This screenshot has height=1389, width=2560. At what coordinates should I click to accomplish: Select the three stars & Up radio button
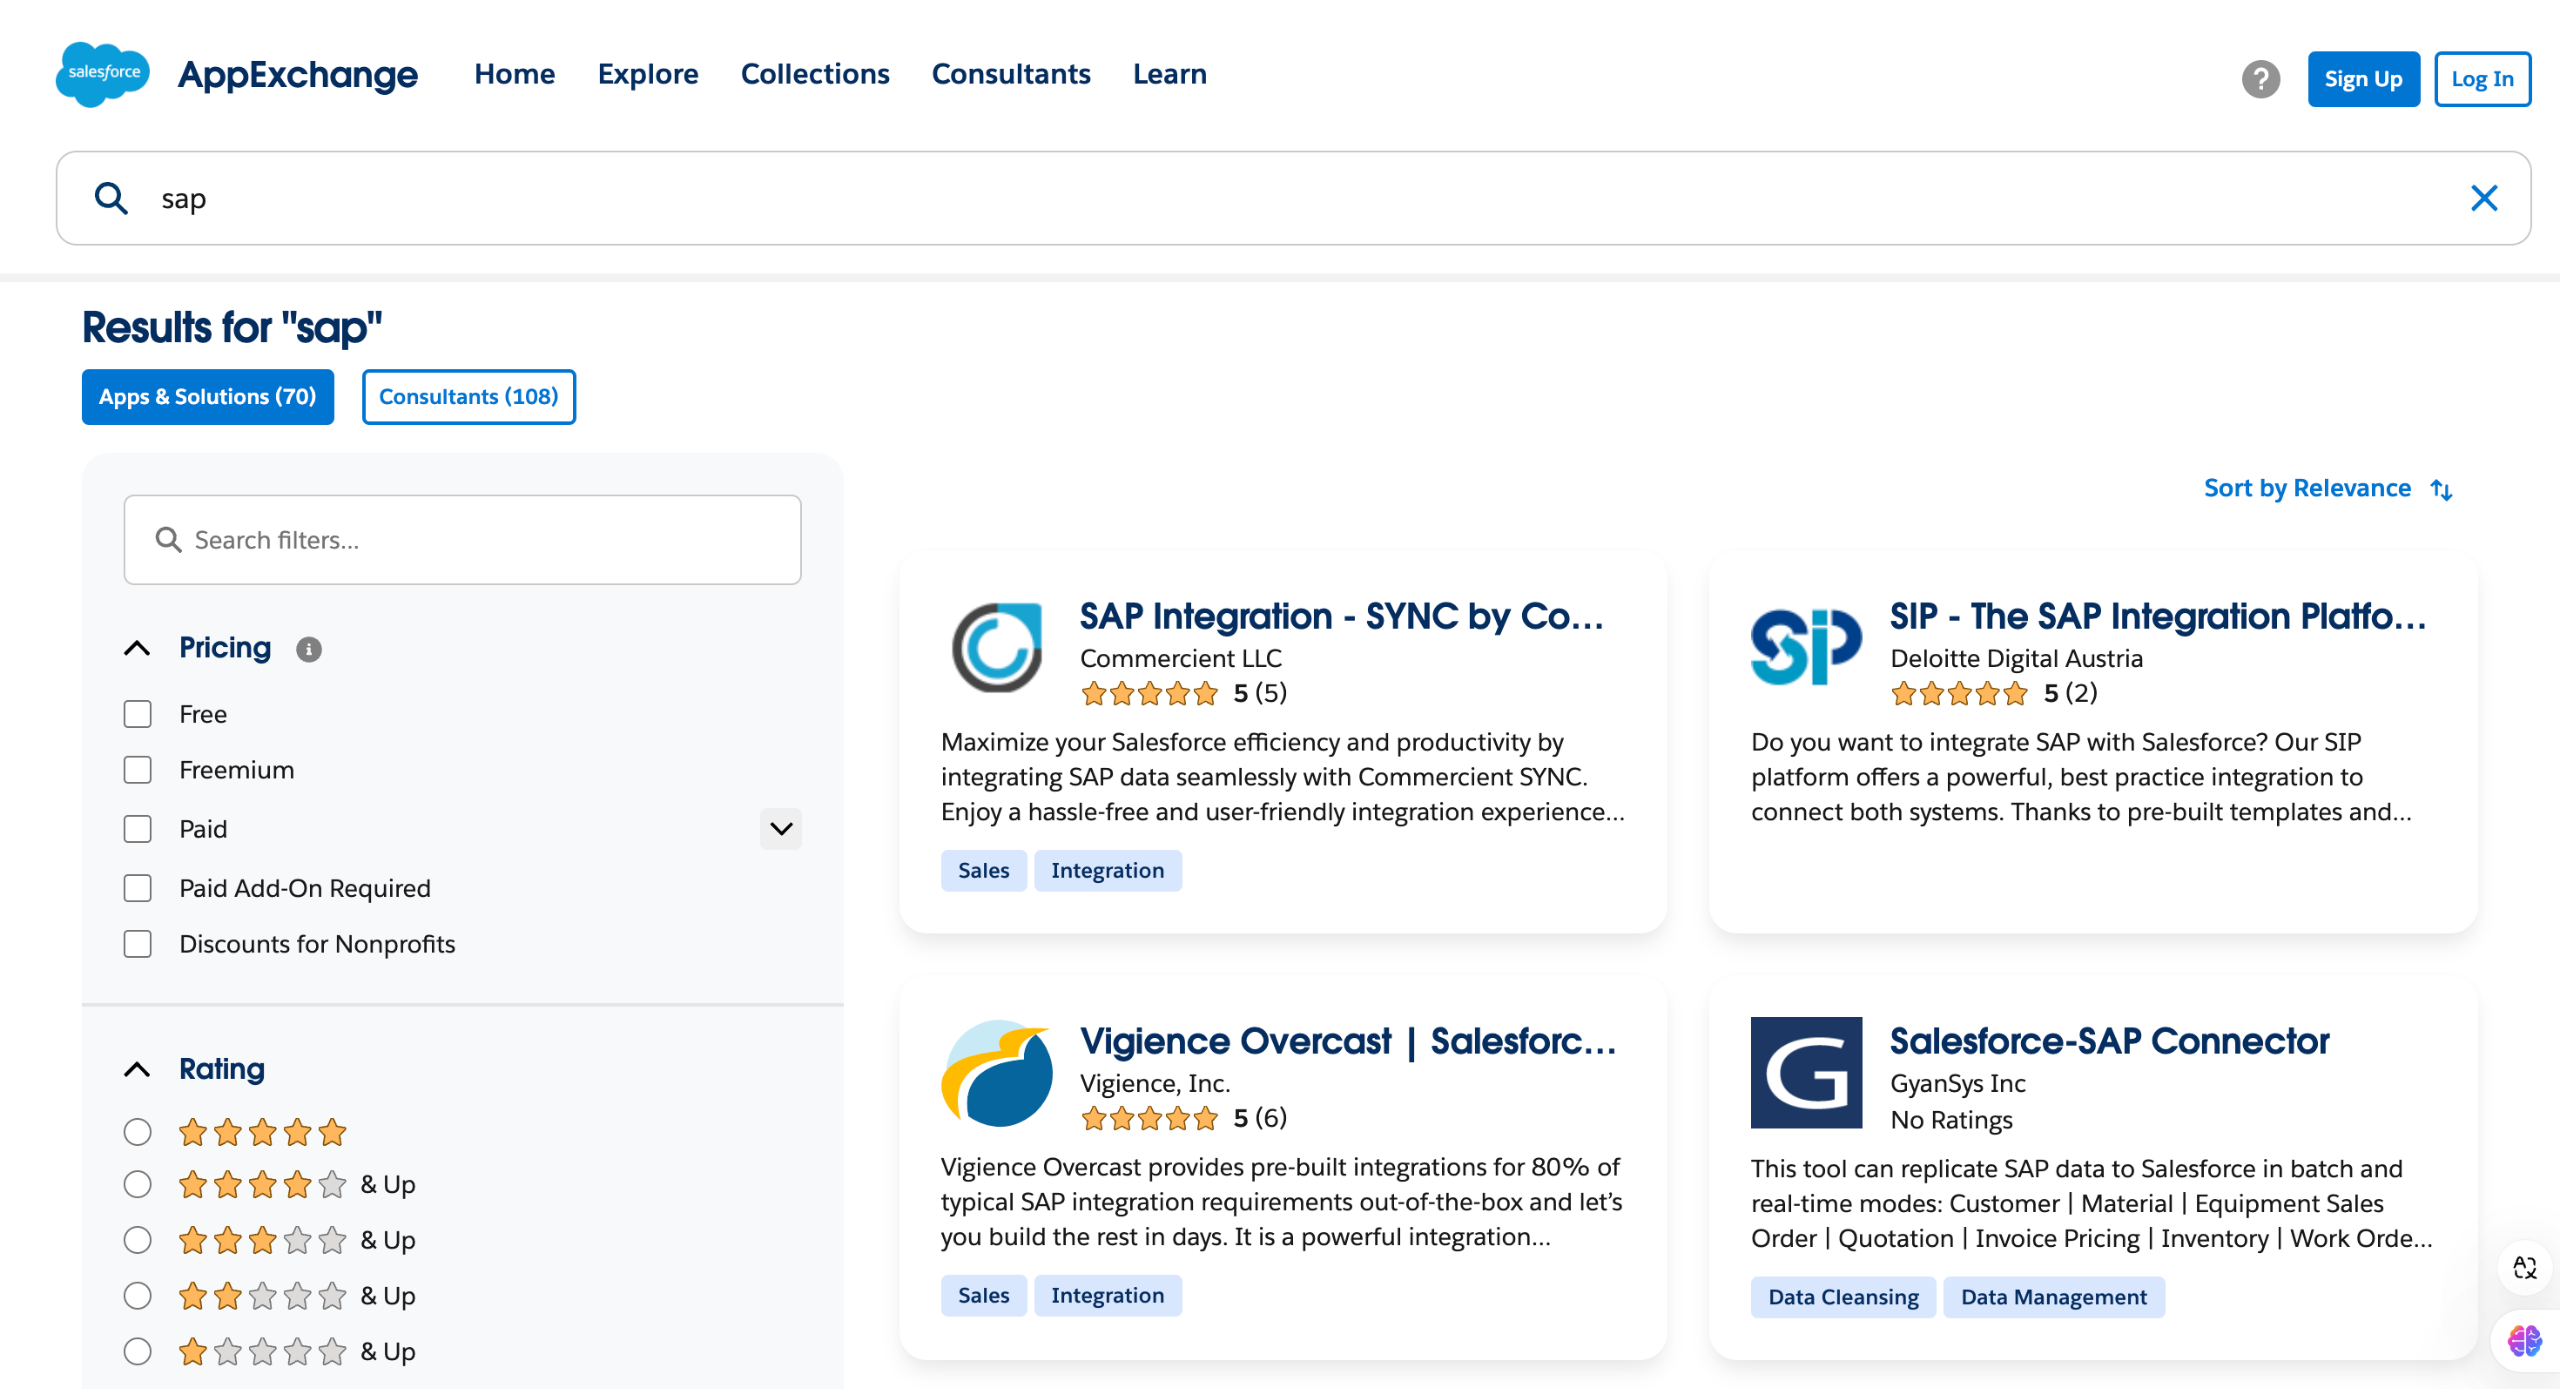tap(137, 1240)
